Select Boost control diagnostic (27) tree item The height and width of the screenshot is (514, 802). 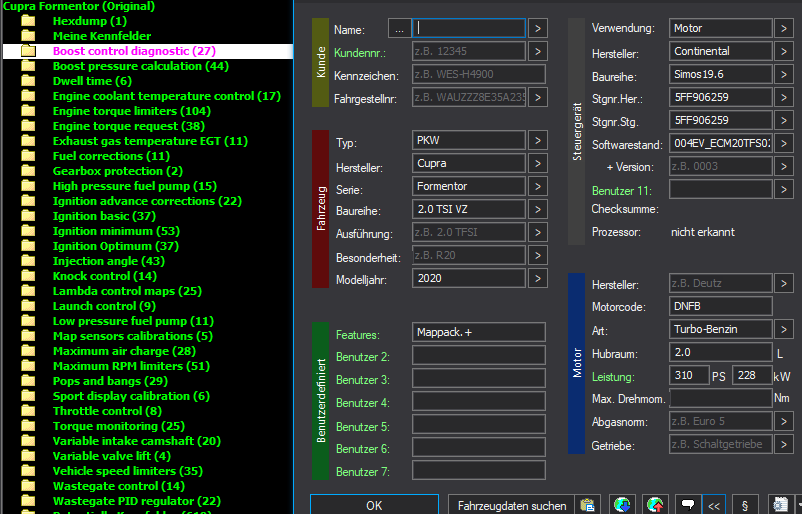pyautogui.click(x=134, y=51)
